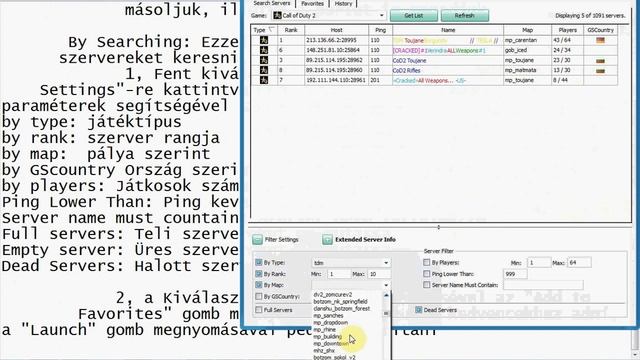Sort server list by Ping column
The height and width of the screenshot is (360, 640).
point(380,30)
